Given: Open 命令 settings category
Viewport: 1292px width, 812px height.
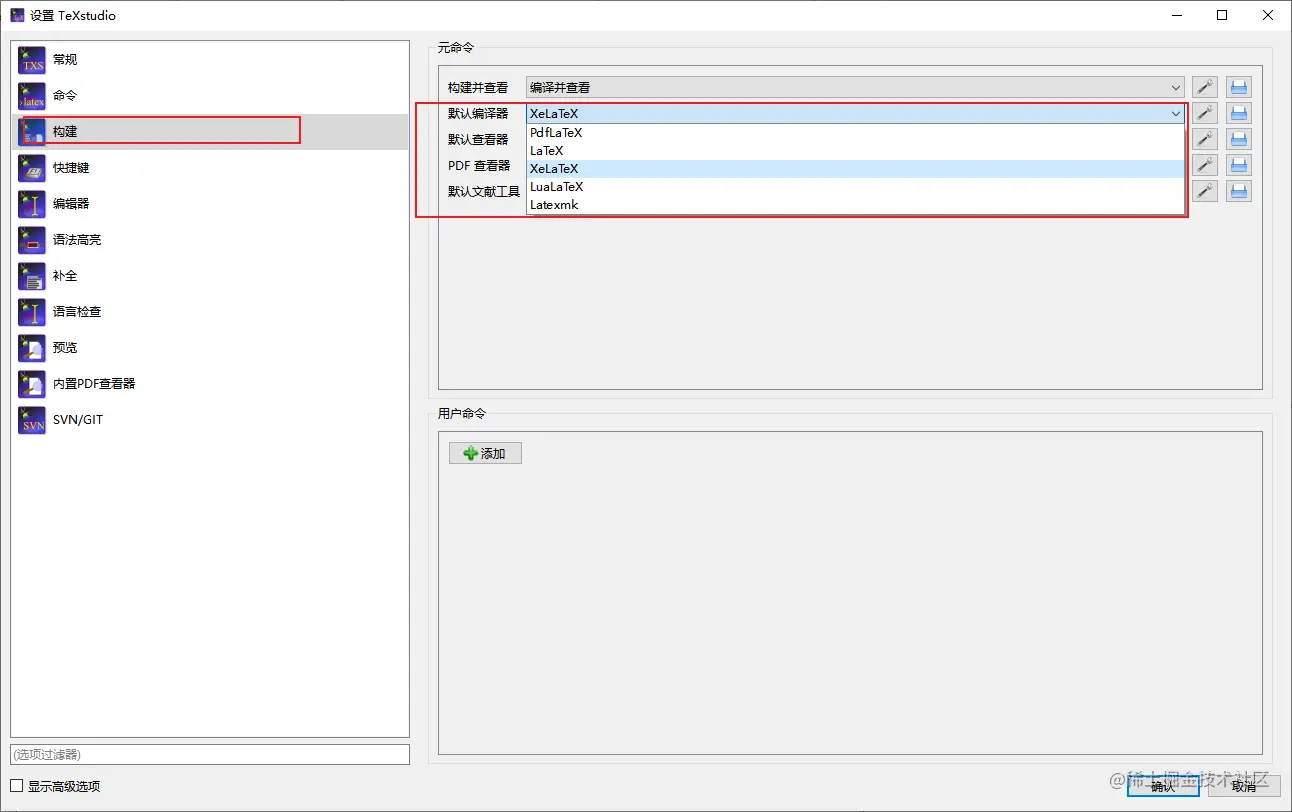Looking at the screenshot, I should [x=210, y=96].
